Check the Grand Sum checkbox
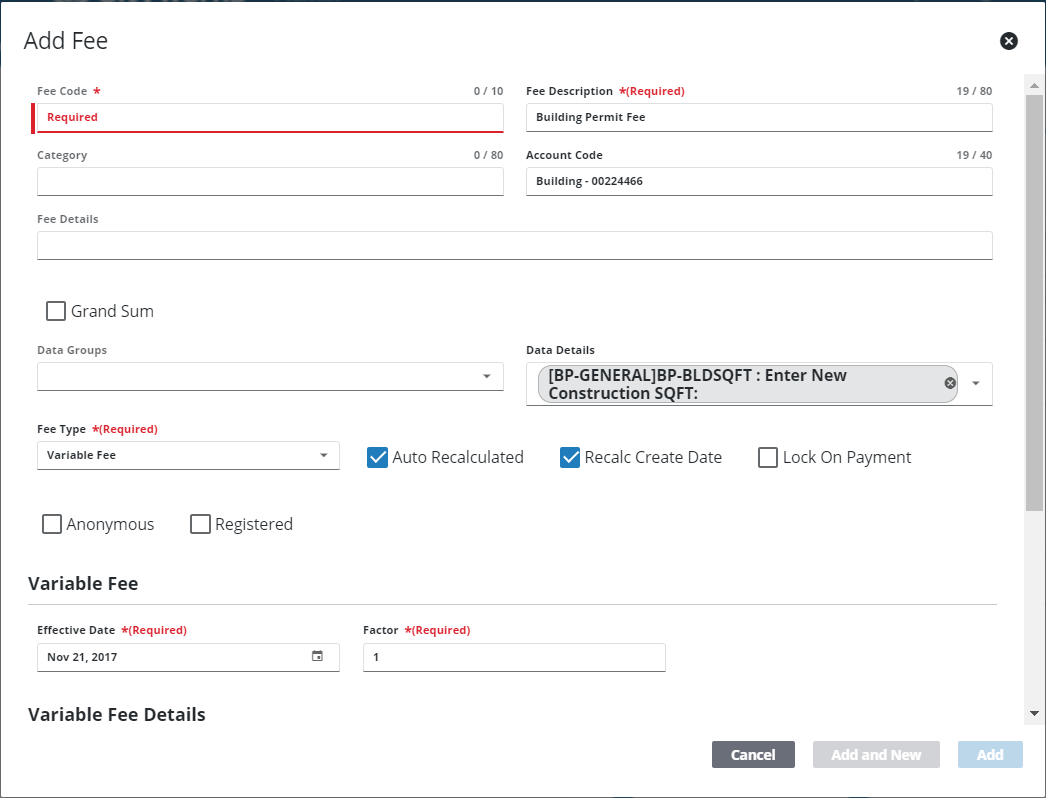 56,311
